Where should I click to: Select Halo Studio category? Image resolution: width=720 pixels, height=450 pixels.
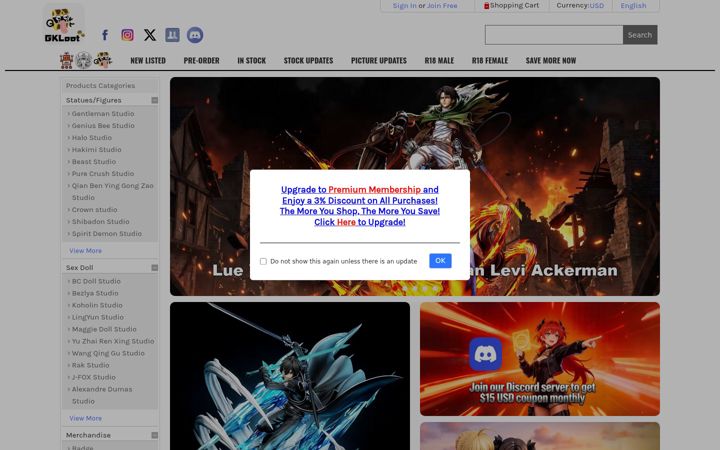coord(92,137)
